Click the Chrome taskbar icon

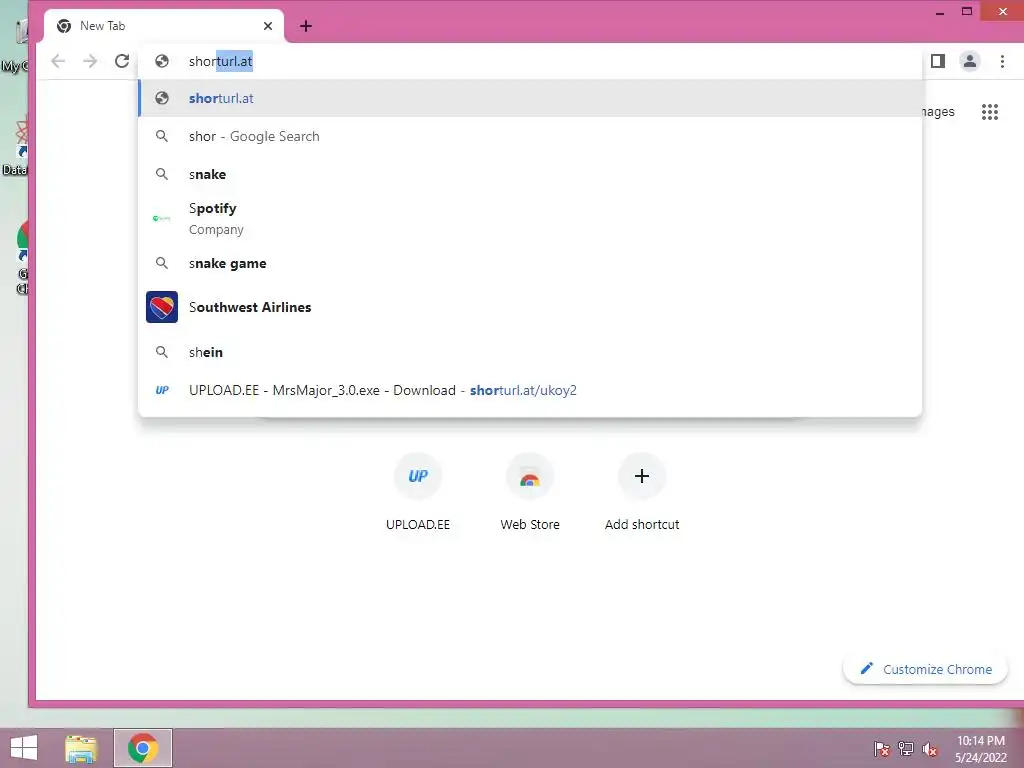point(143,748)
